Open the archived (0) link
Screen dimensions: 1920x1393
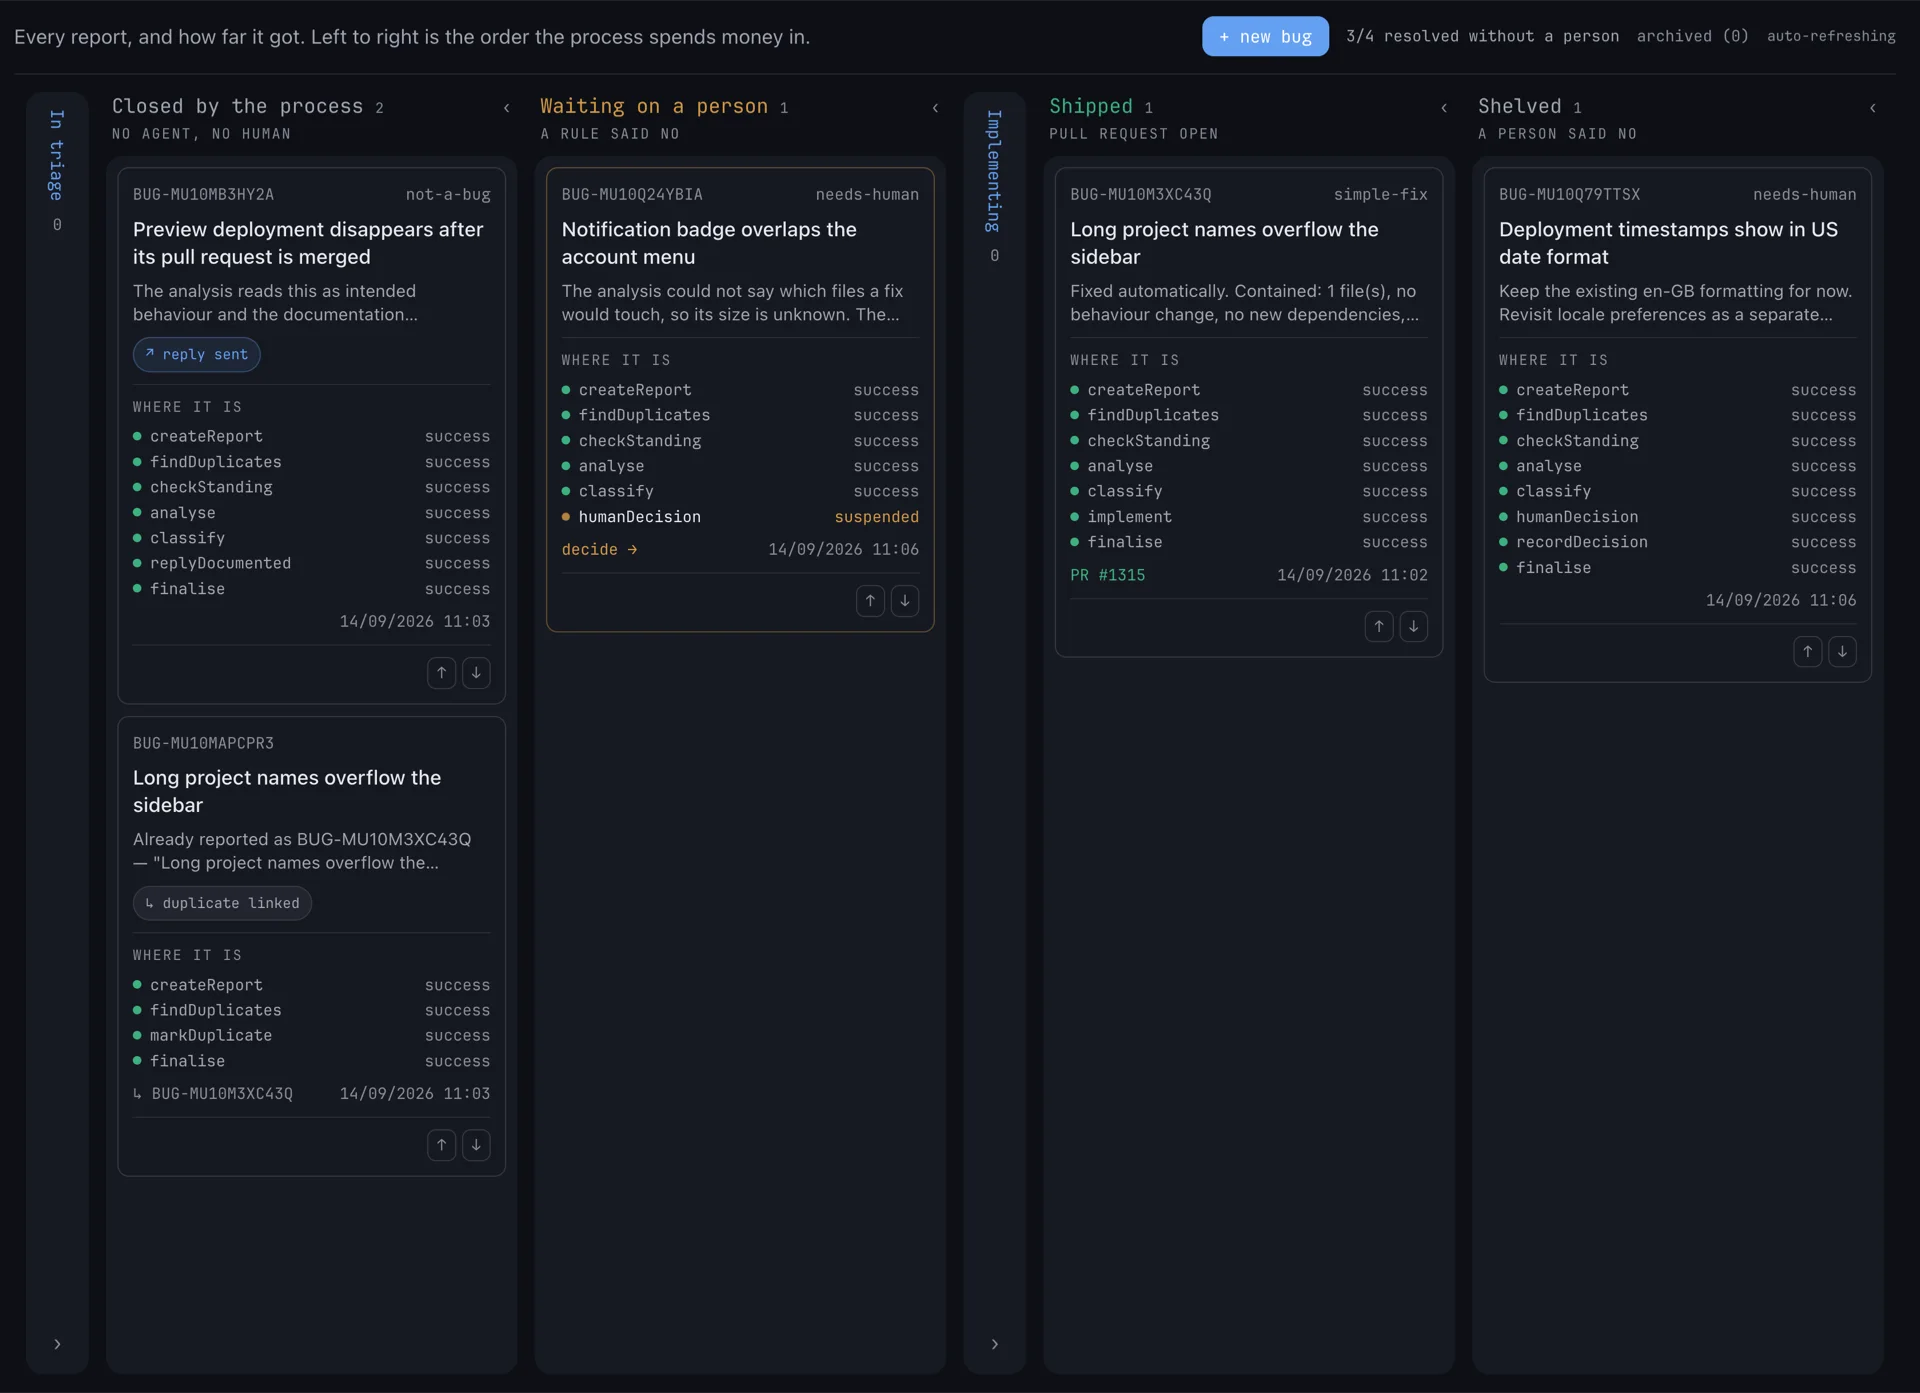coord(1692,36)
